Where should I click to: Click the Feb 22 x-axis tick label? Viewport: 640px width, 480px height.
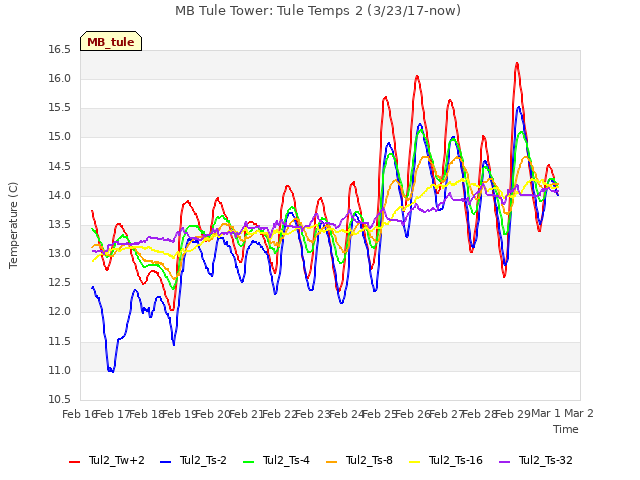point(280,414)
